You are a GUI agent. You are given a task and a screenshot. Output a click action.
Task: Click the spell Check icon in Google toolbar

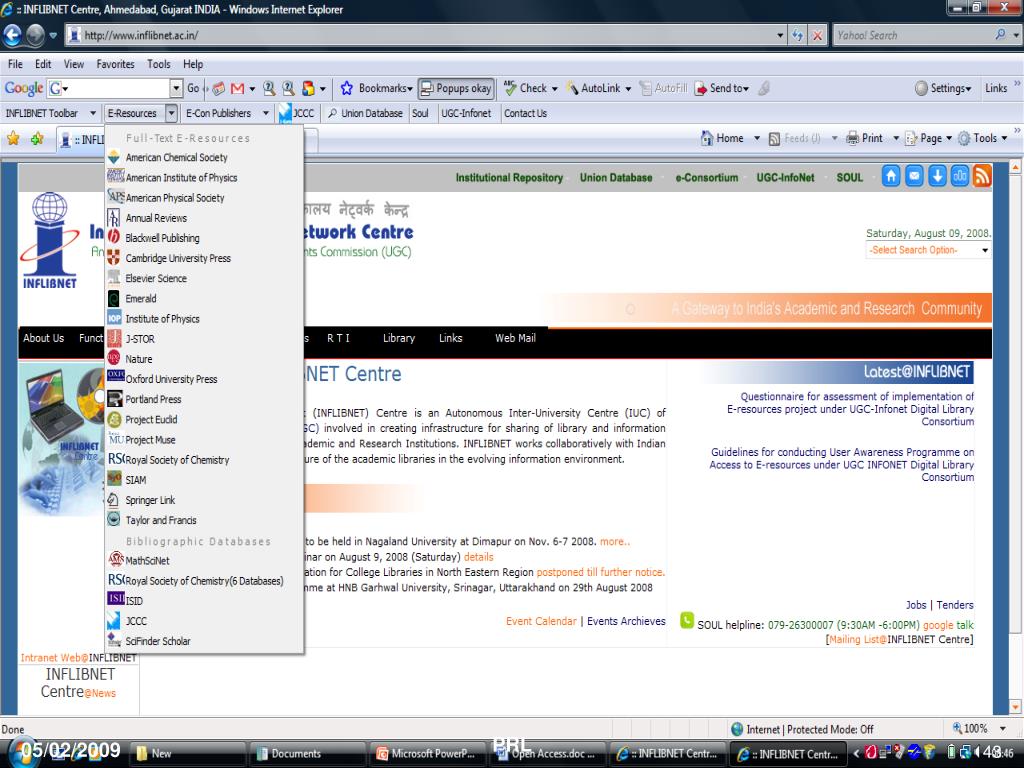tap(510, 88)
